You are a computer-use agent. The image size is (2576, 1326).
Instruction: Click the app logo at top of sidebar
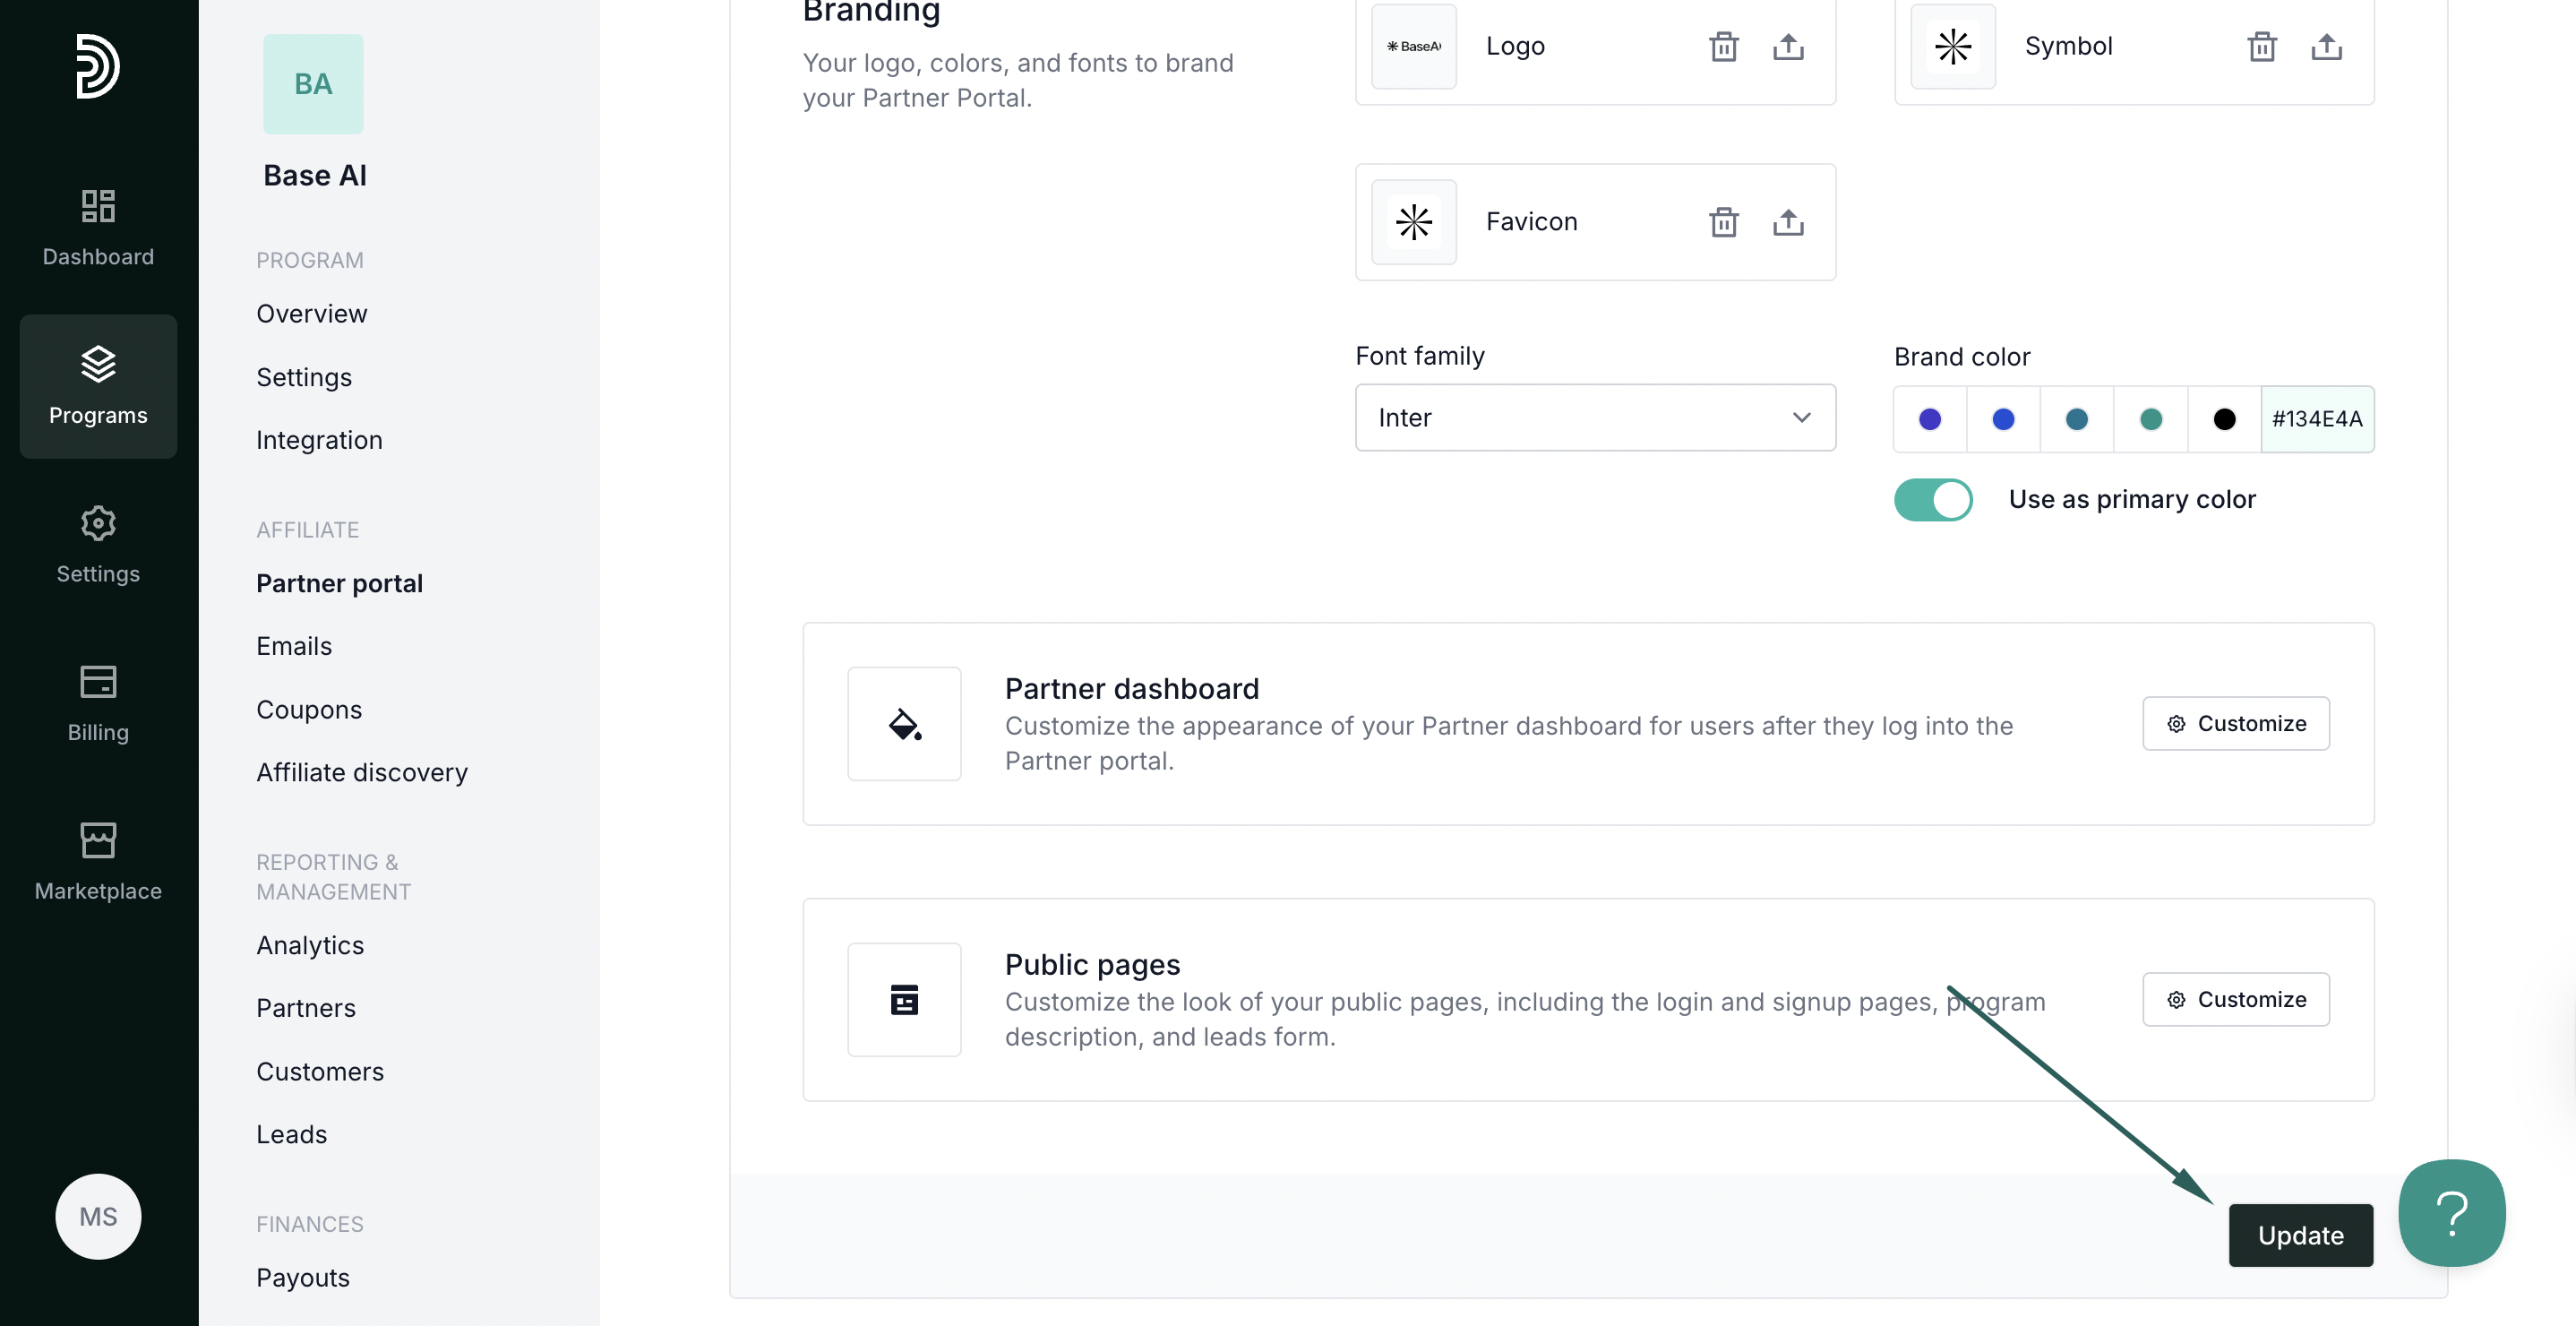pos(98,66)
